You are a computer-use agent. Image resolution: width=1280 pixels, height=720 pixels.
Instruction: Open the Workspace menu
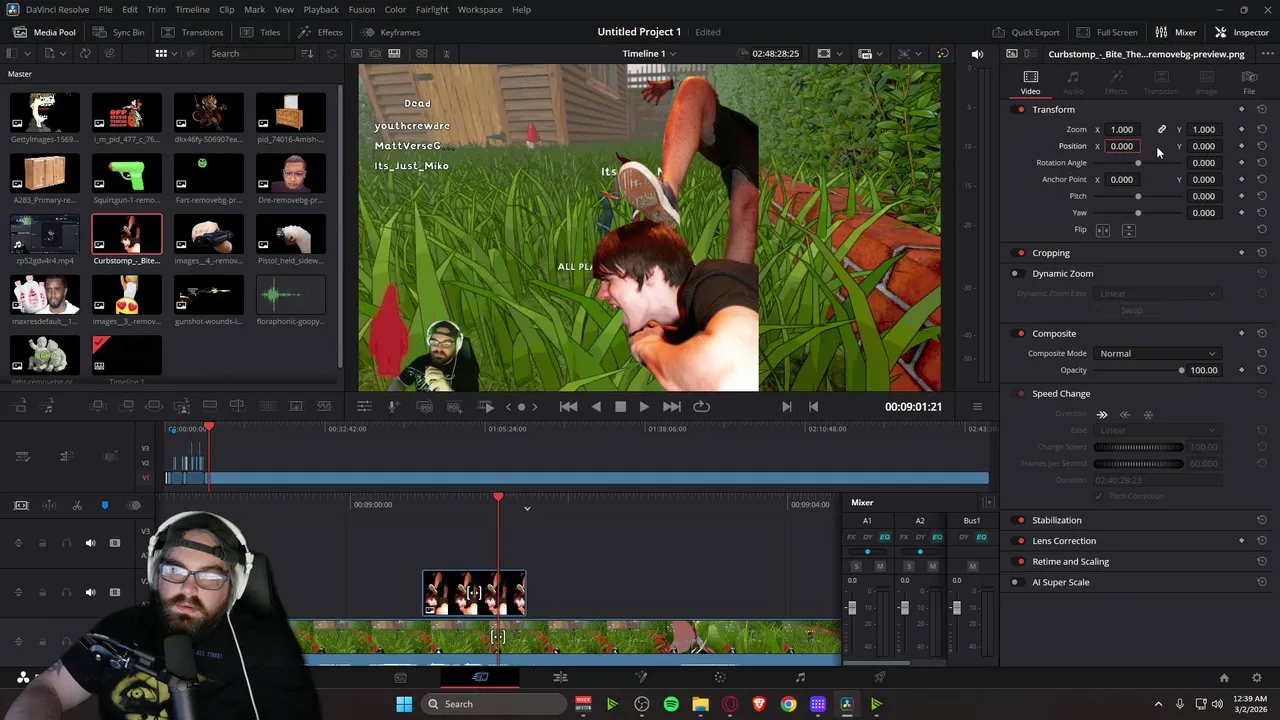coord(480,9)
